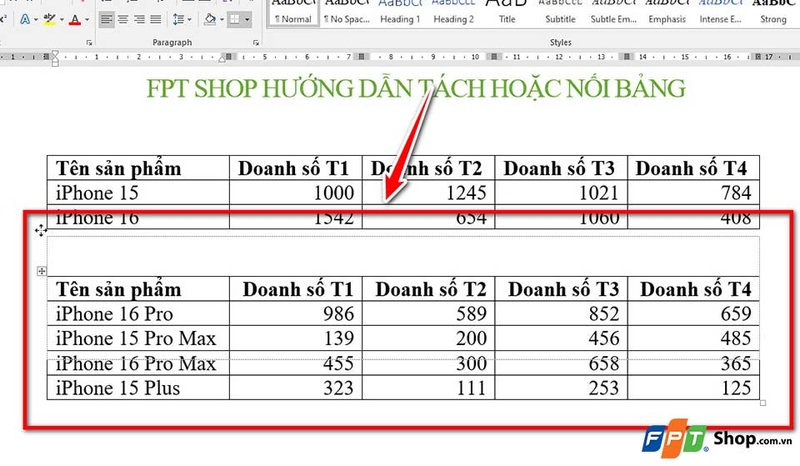Screen dimensions: 800x466
Task: Click the green FPT SHOP heading text
Action: point(416,88)
